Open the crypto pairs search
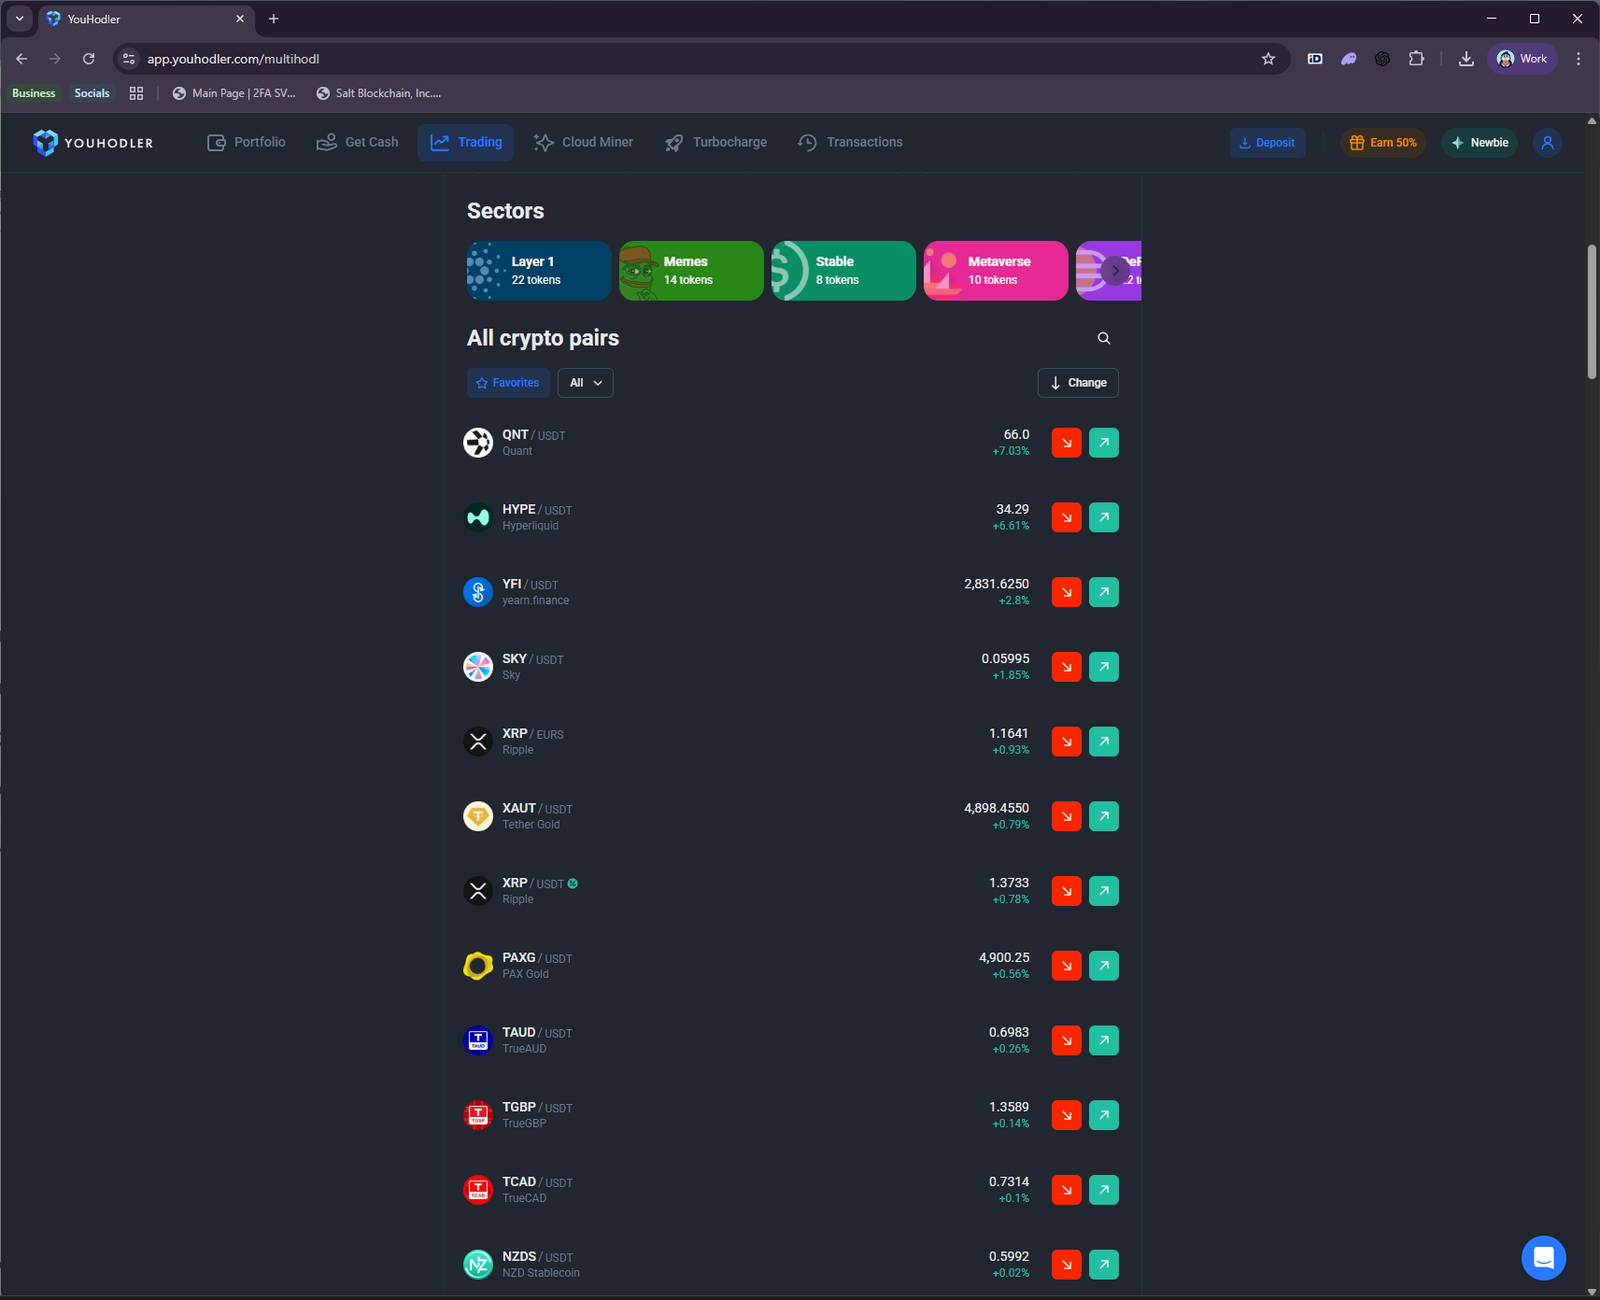The width and height of the screenshot is (1600, 1300). [x=1103, y=338]
